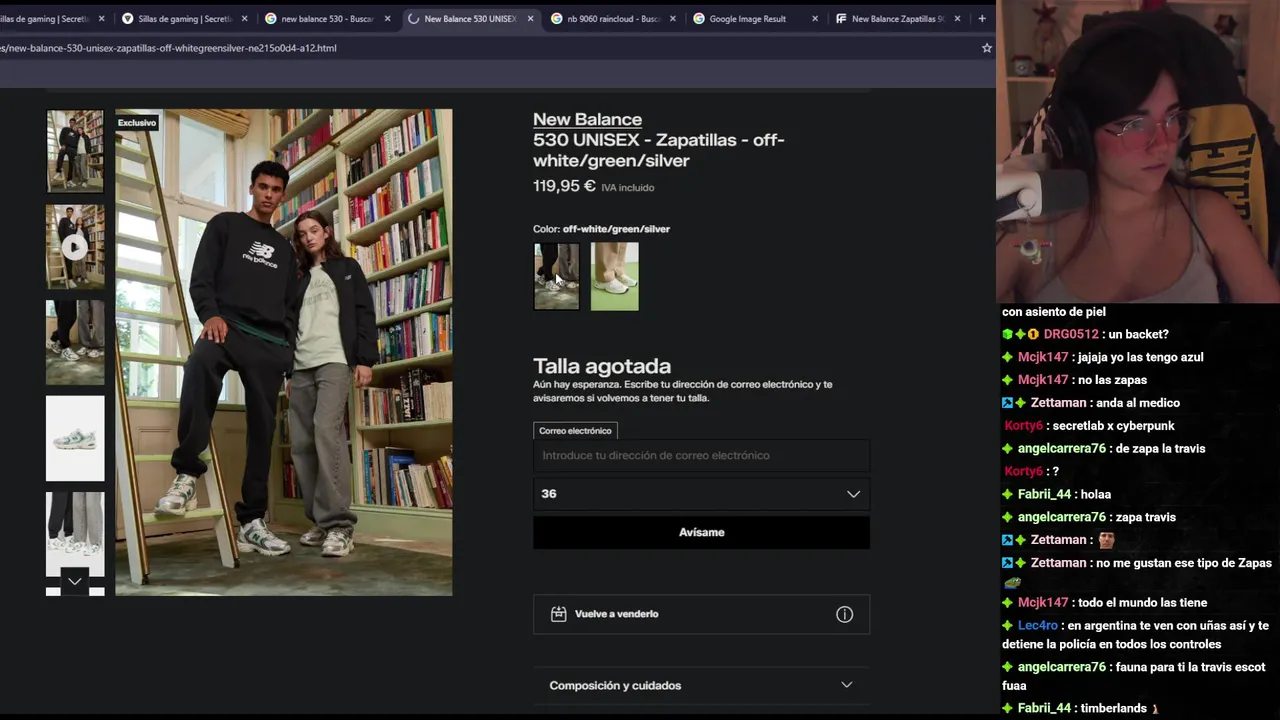Click the browser address bar URL
Image resolution: width=1280 pixels, height=720 pixels.
tap(168, 48)
